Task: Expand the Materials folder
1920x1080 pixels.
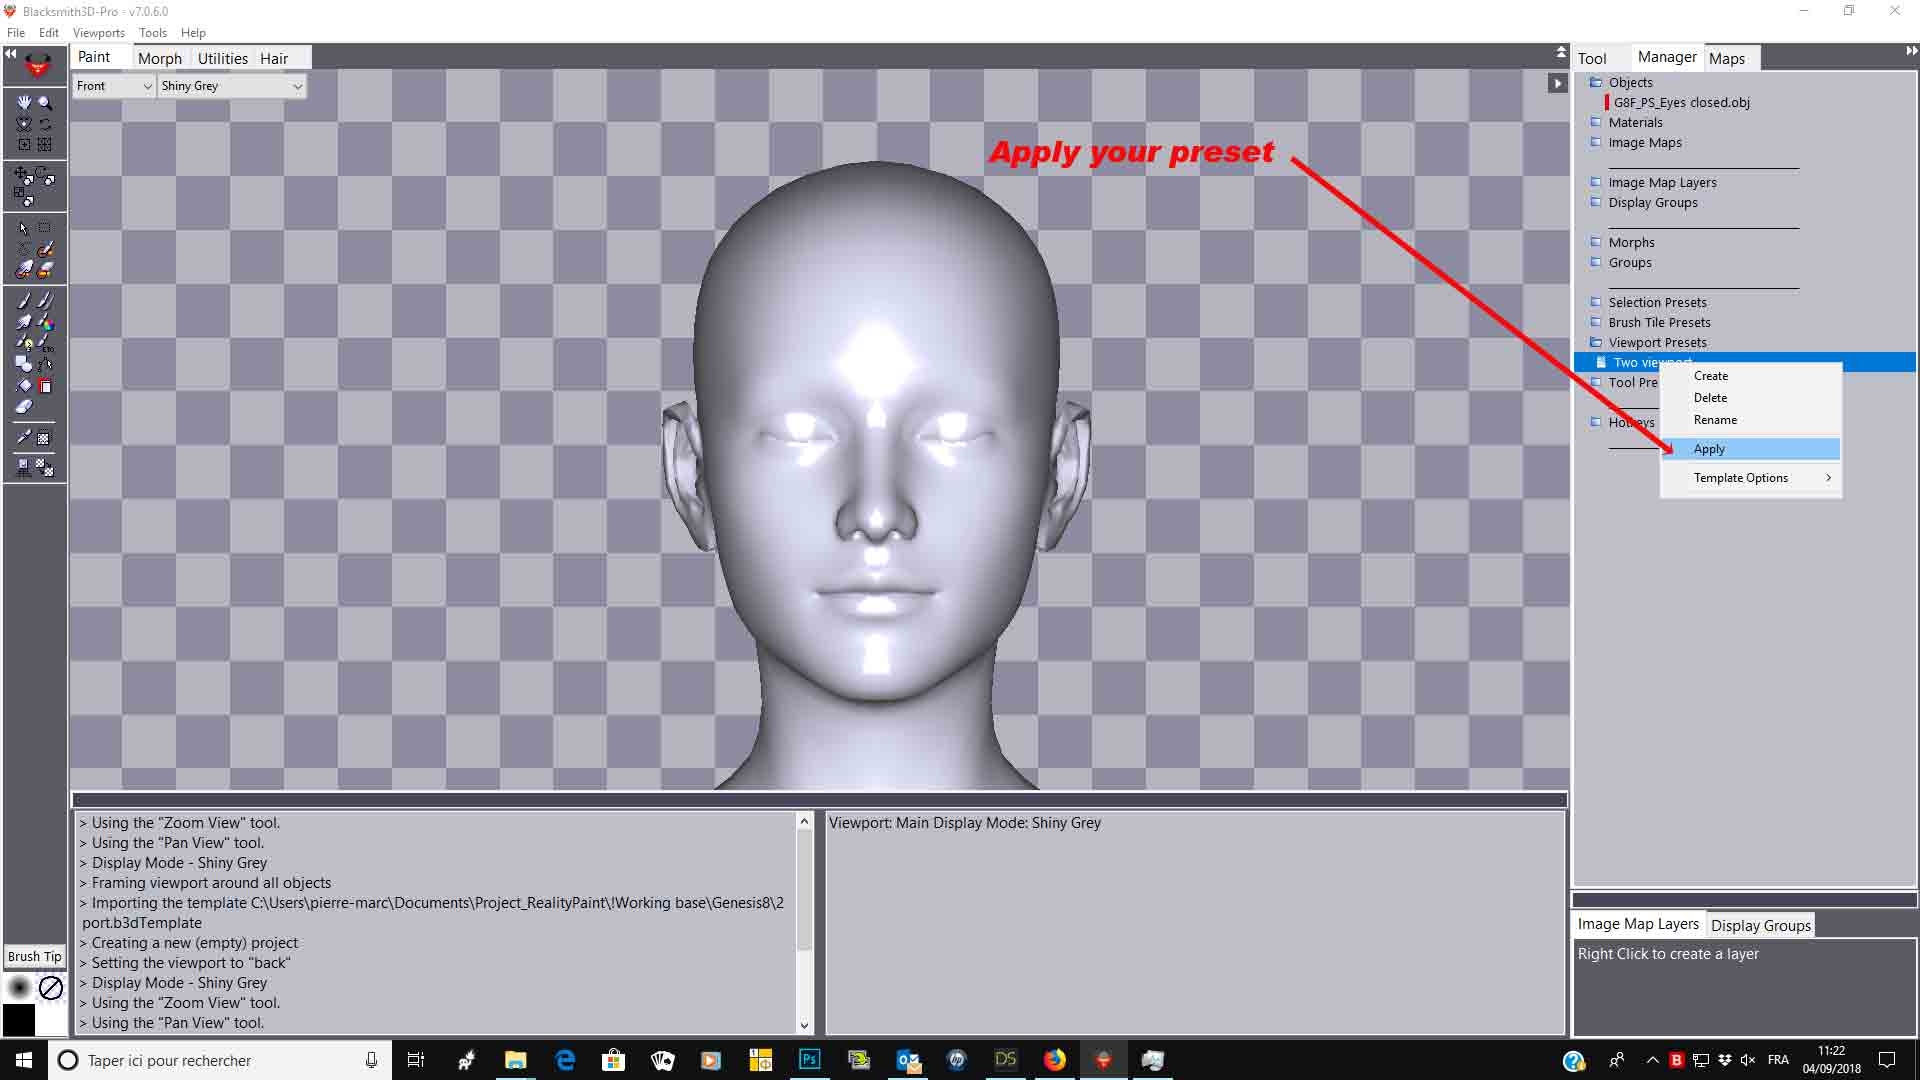Action: [1596, 122]
